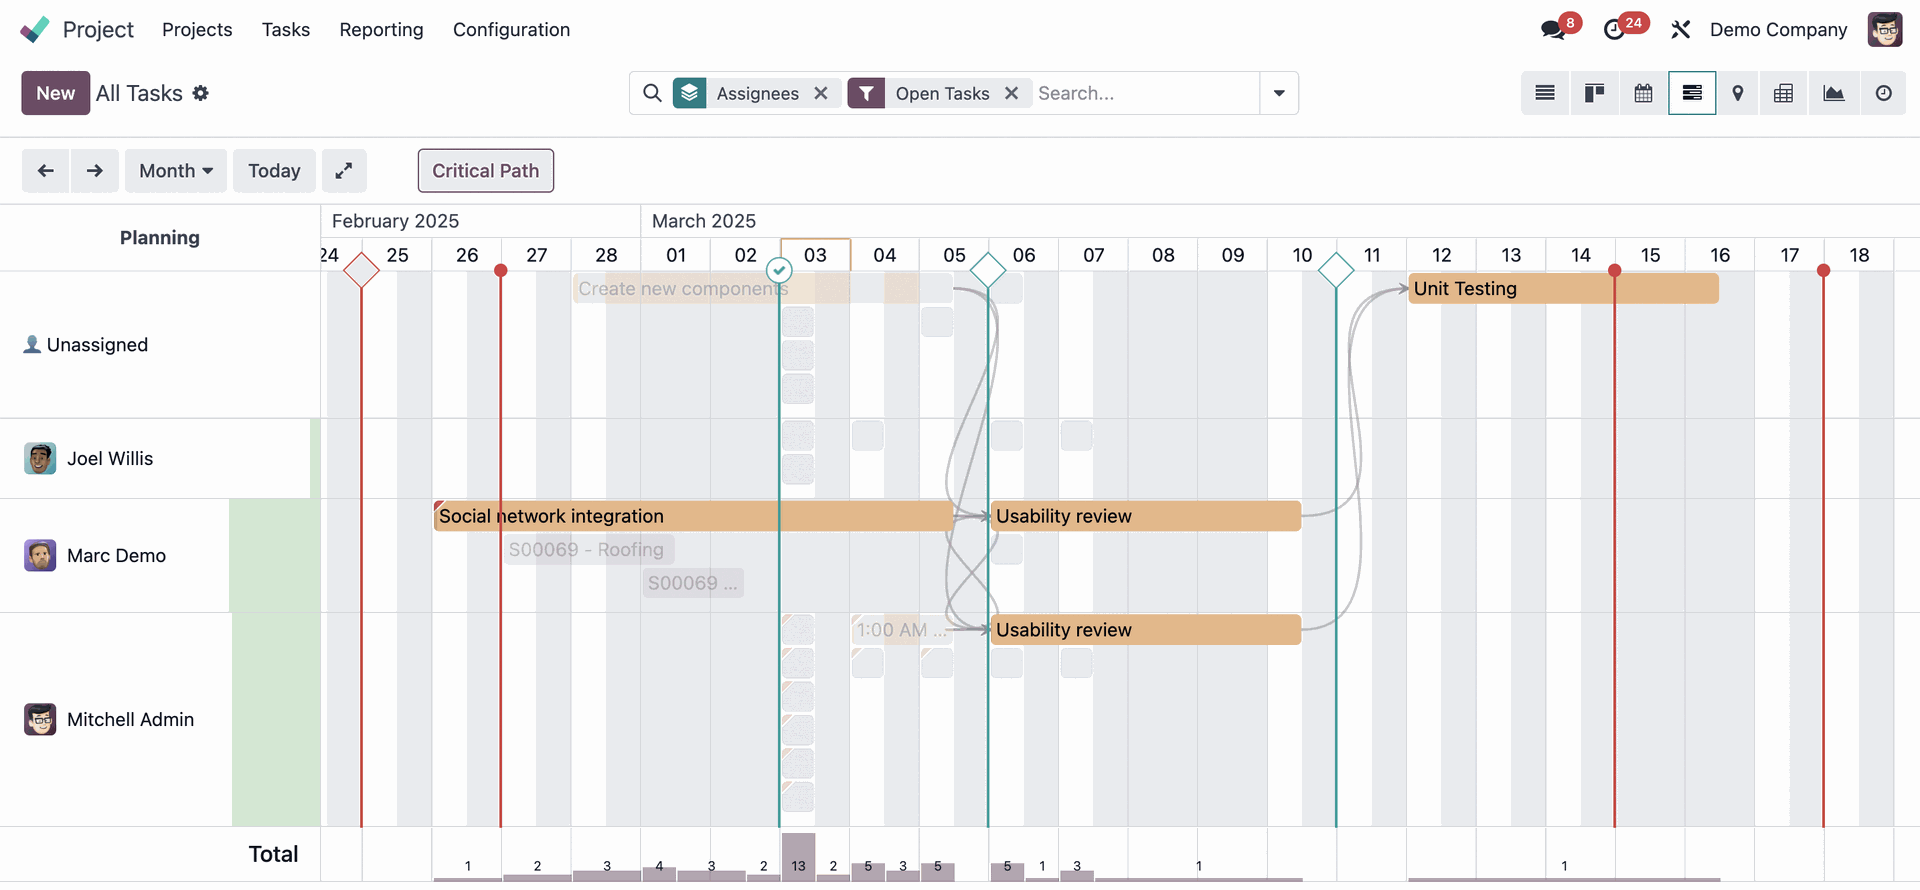Open the Configuration menu

click(x=511, y=30)
